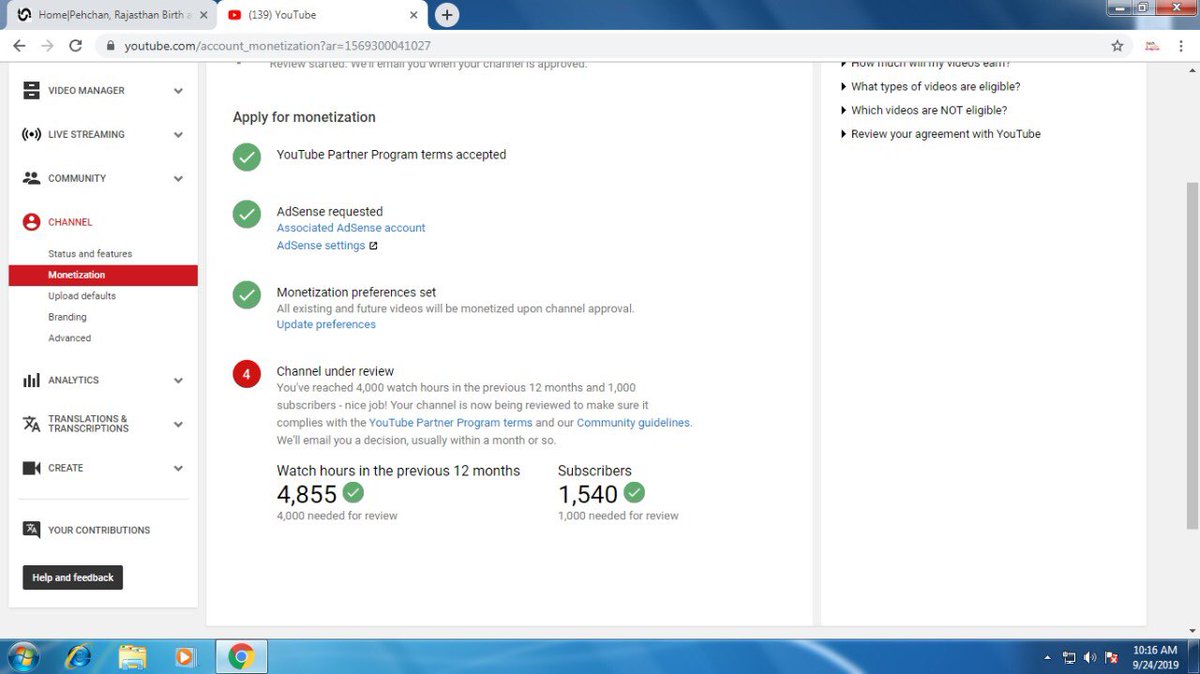1200x674 pixels.
Task: Expand the Video Manager chevron
Action: (x=178, y=91)
